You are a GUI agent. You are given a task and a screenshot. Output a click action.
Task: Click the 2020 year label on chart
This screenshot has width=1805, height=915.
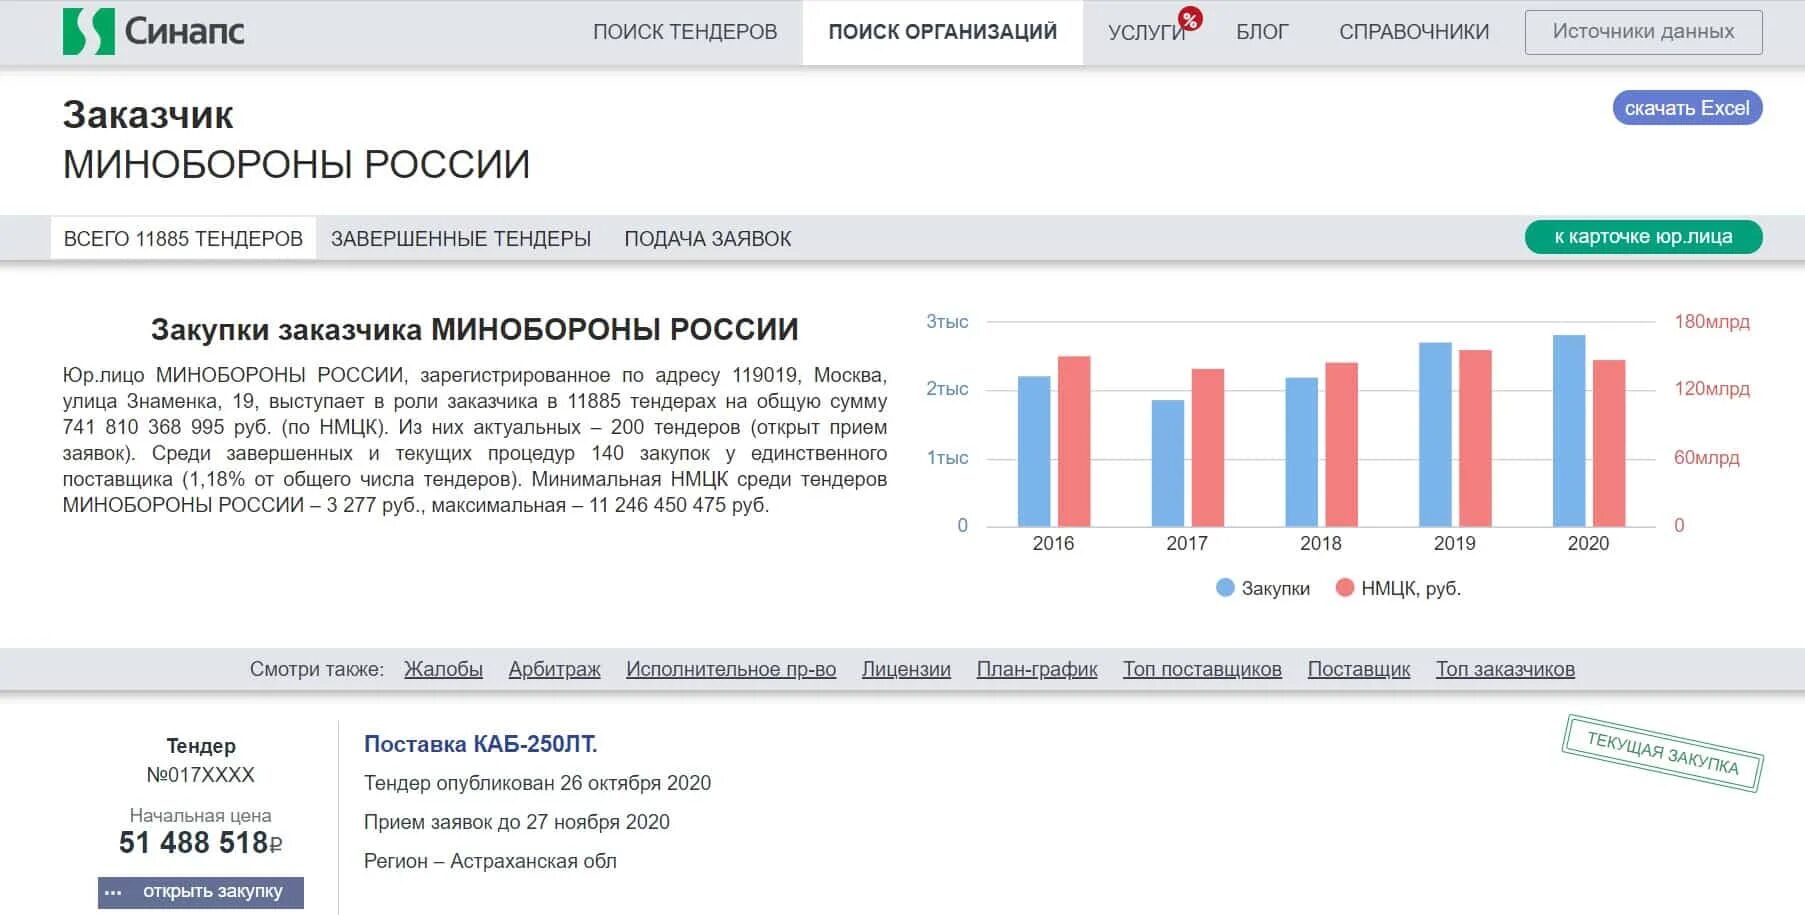(x=1588, y=543)
